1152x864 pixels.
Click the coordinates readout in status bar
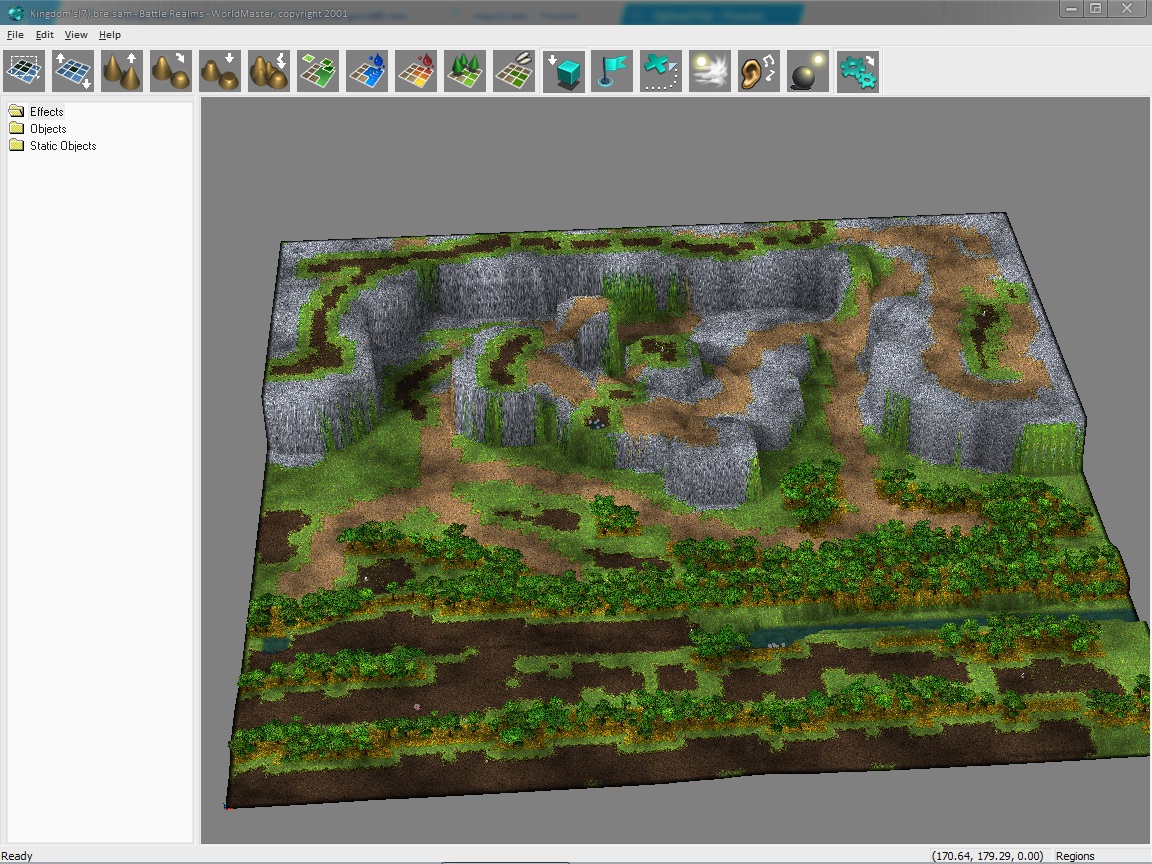[987, 856]
